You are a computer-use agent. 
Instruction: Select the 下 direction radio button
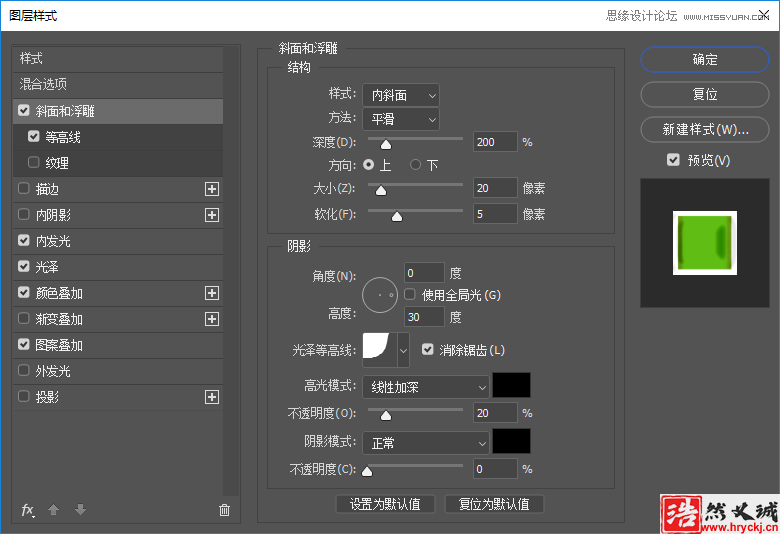[x=415, y=165]
